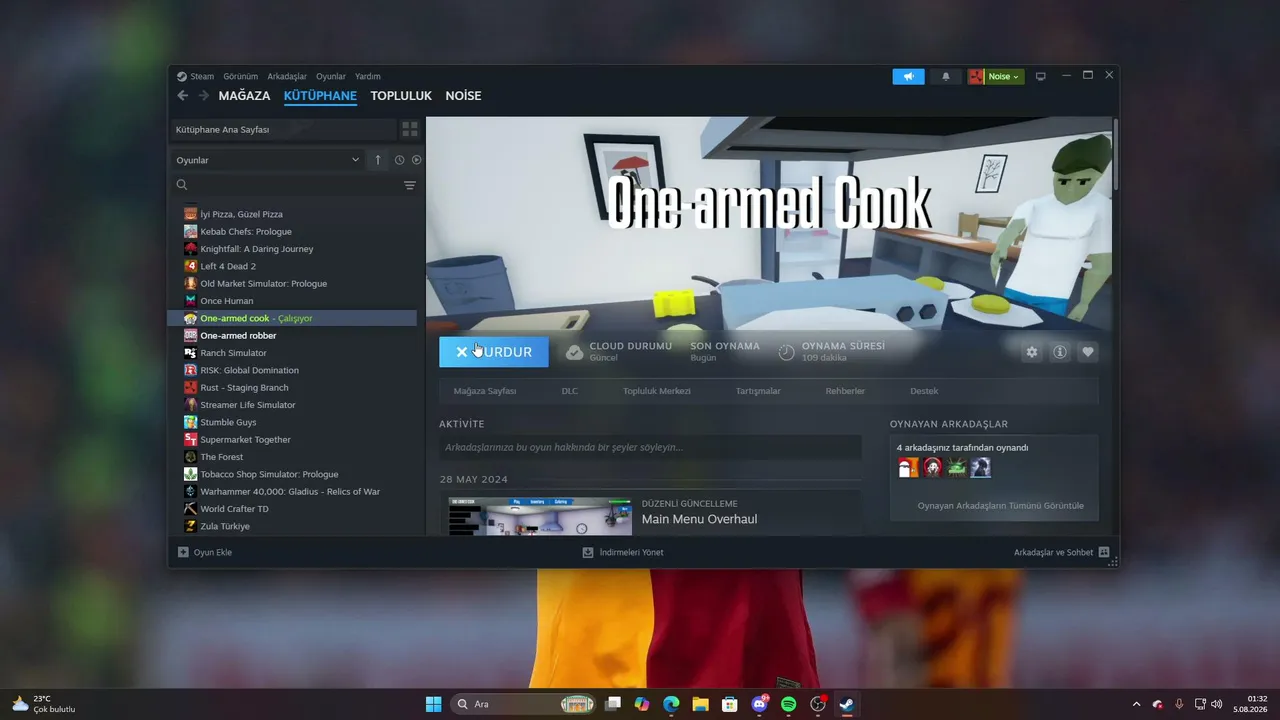
Task: Stop the game with DURDUR button
Action: click(x=494, y=352)
